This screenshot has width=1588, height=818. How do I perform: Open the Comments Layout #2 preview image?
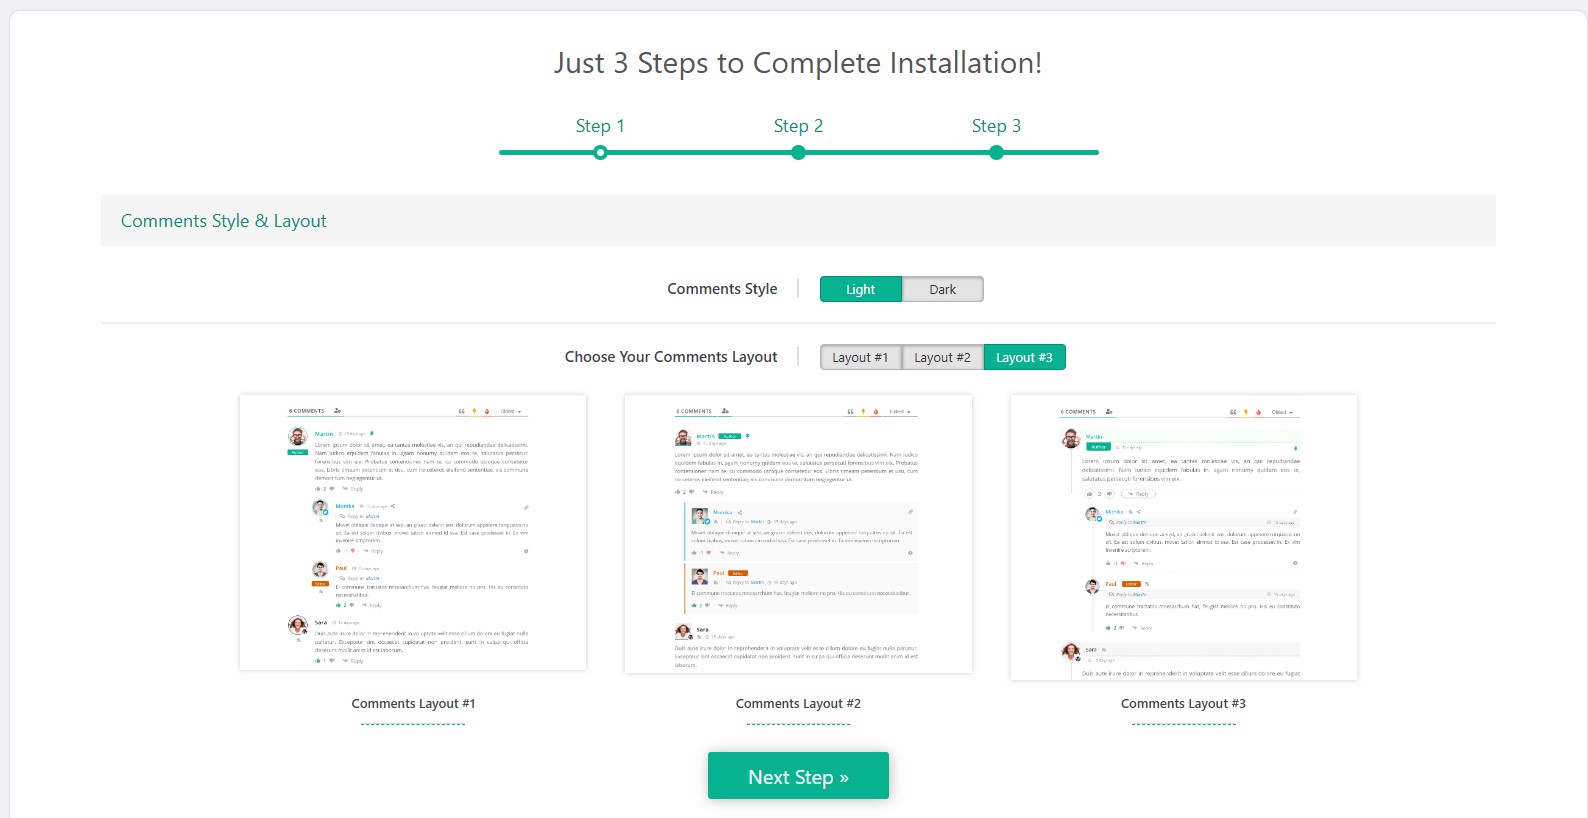798,533
